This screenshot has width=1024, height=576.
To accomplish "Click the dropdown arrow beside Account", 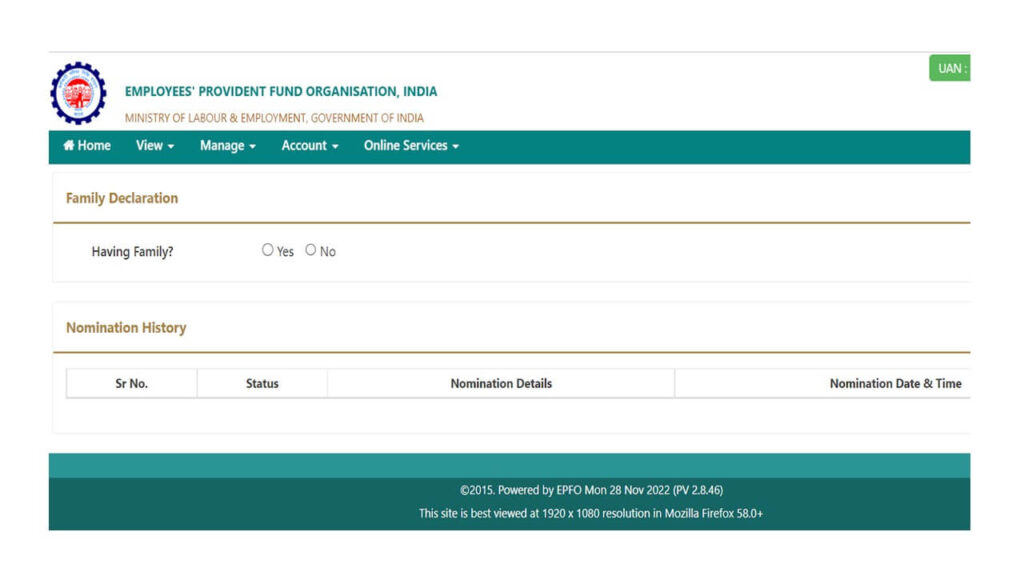I will [333, 146].
